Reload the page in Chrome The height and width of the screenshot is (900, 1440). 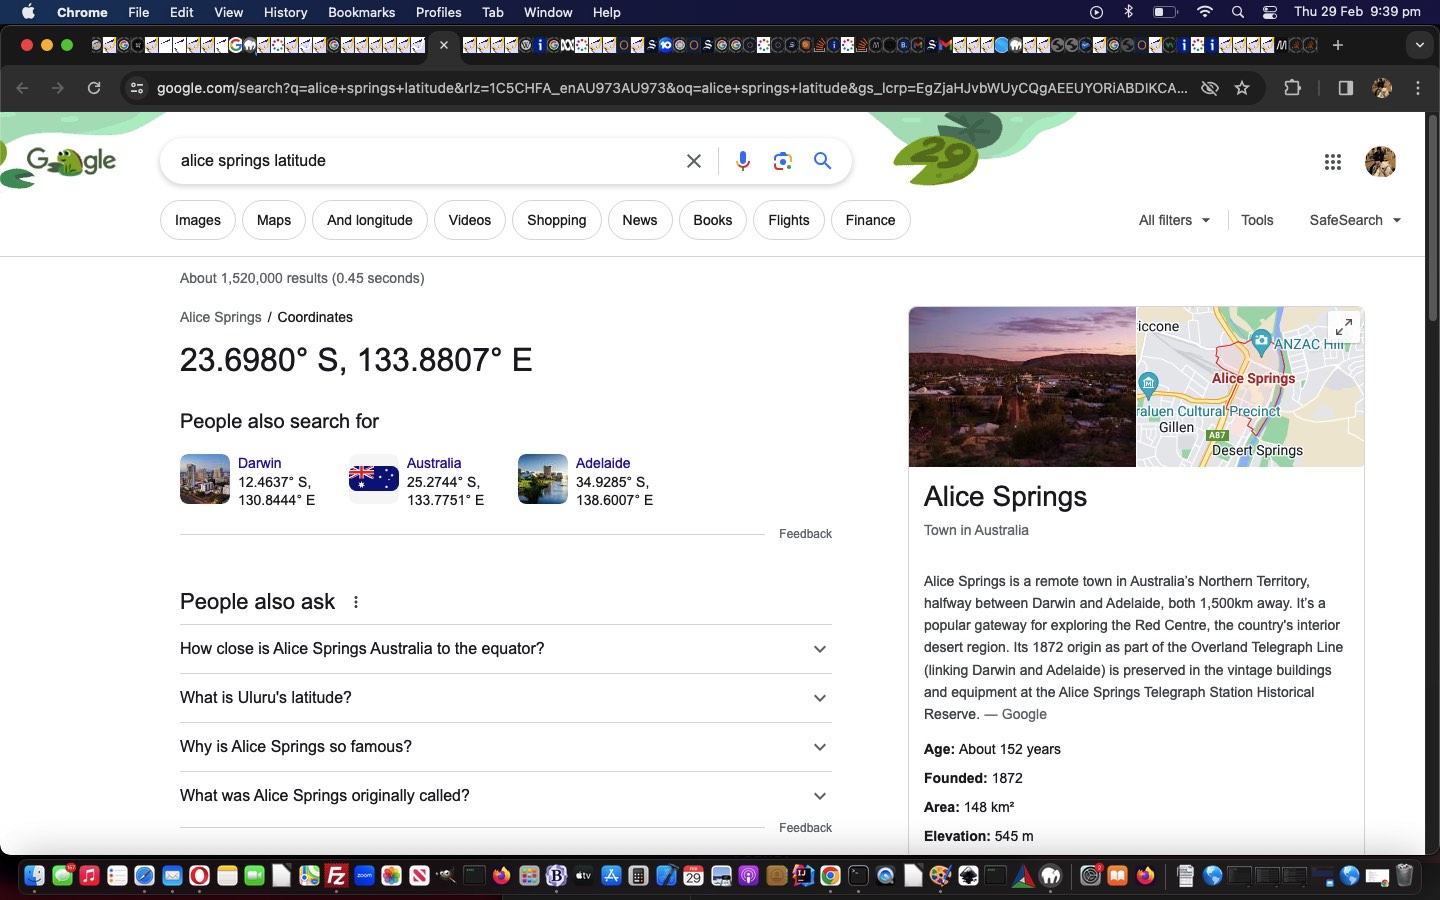click(x=94, y=88)
